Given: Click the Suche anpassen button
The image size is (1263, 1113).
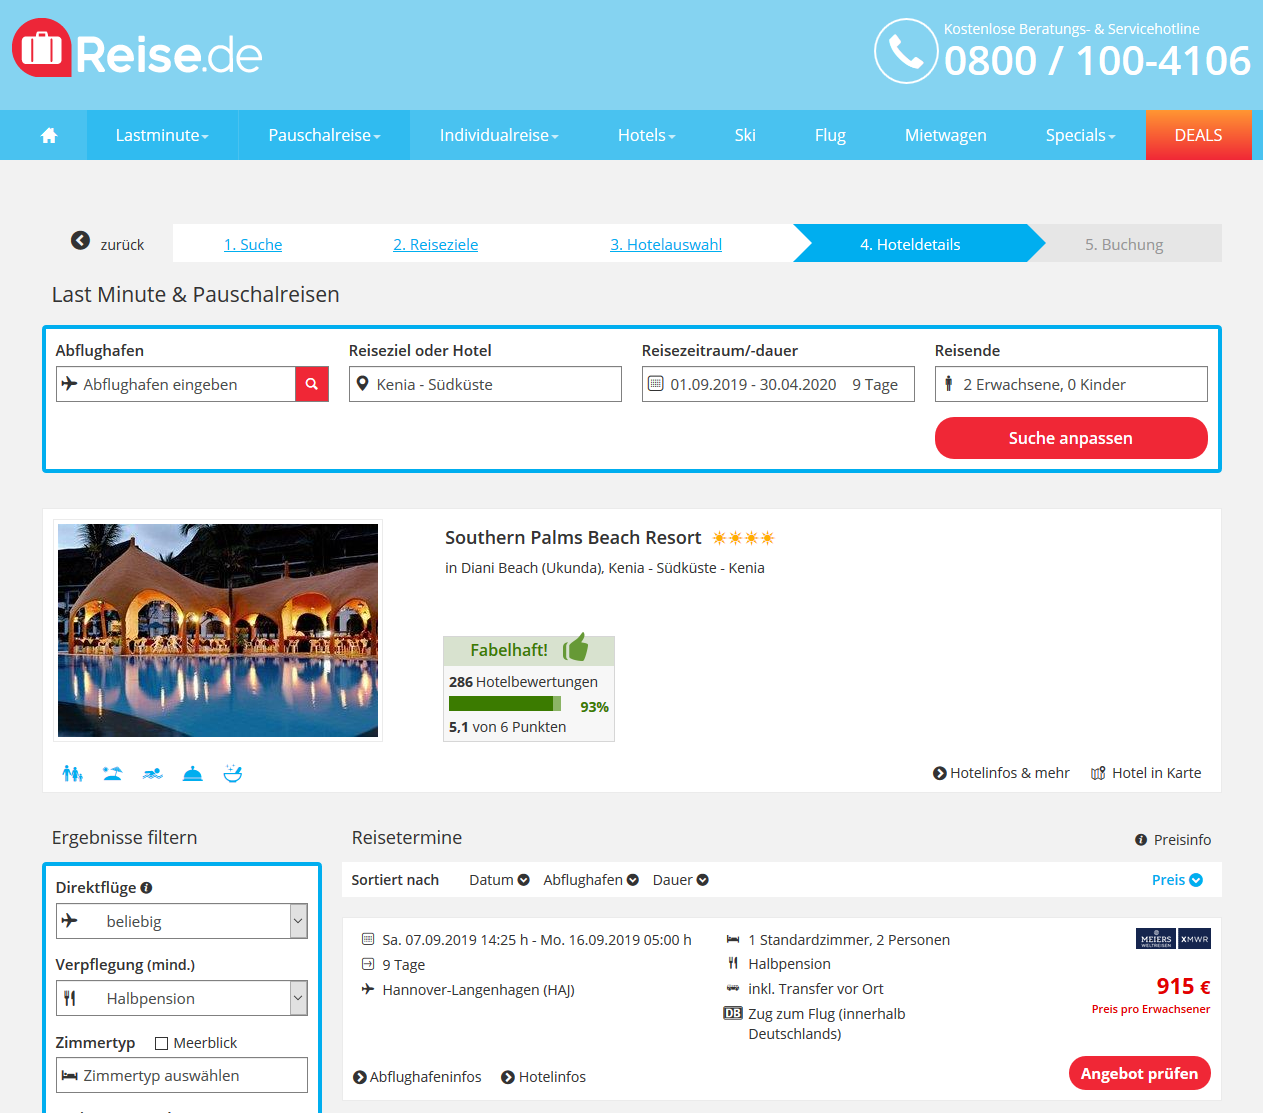Looking at the screenshot, I should [x=1071, y=438].
